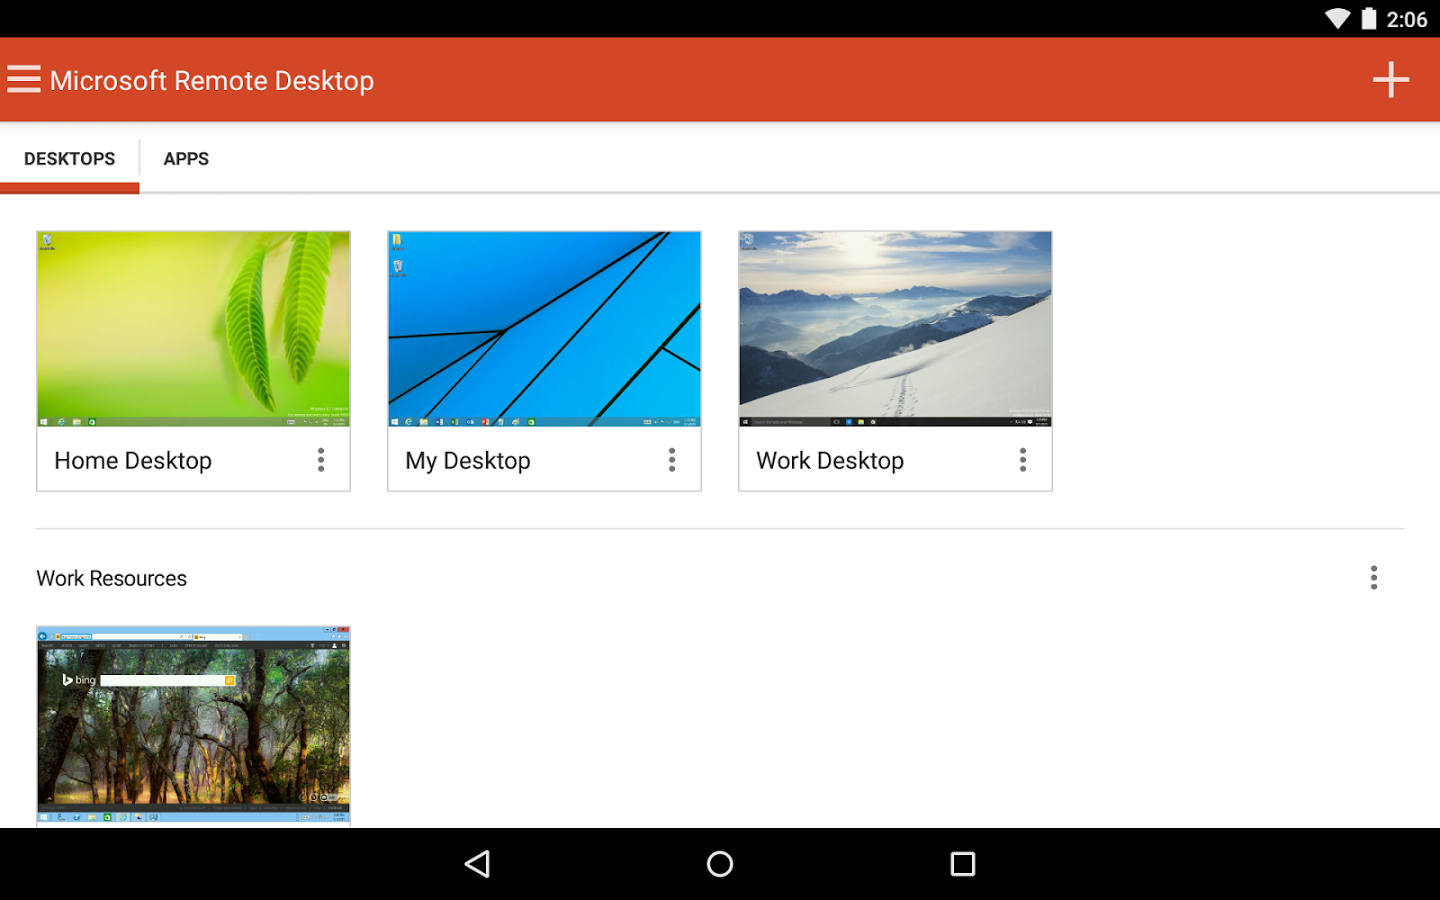
Task: Click the Home Desktop name label
Action: 133,461
